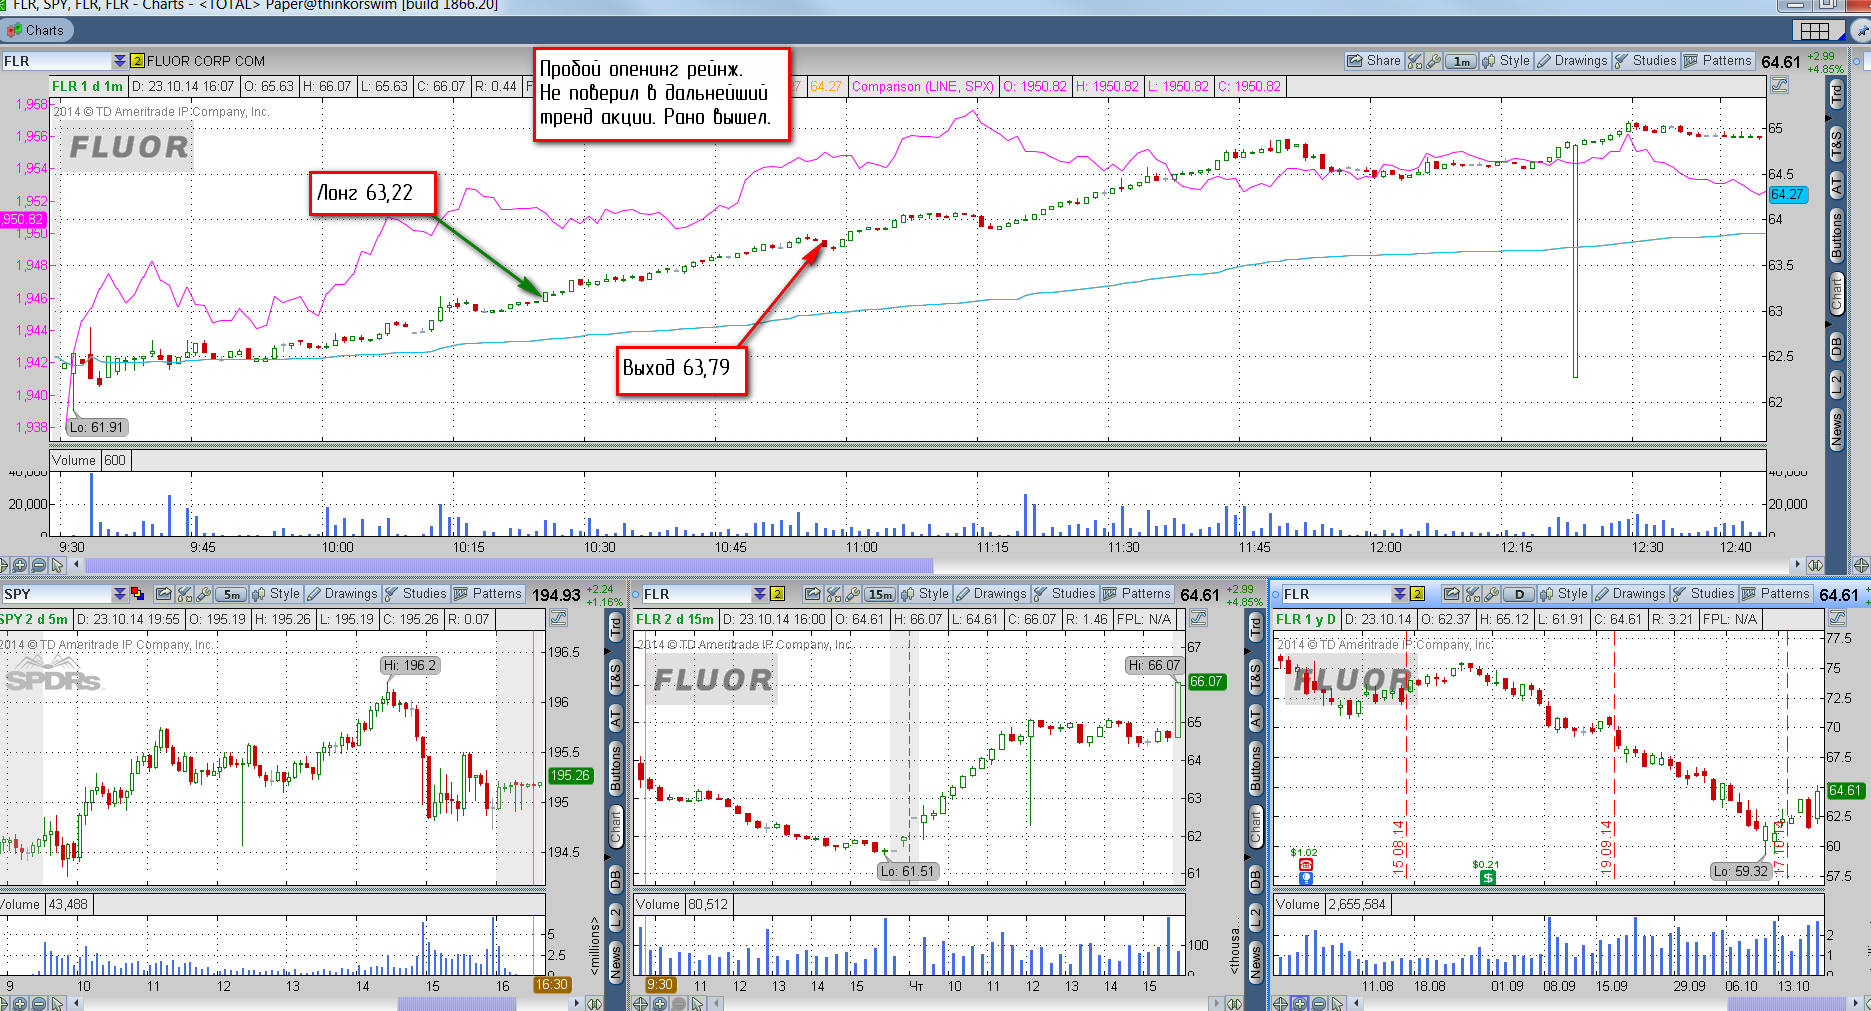Toggle L2 side panel on main chart
Image resolution: width=1871 pixels, height=1011 pixels.
click(1836, 384)
